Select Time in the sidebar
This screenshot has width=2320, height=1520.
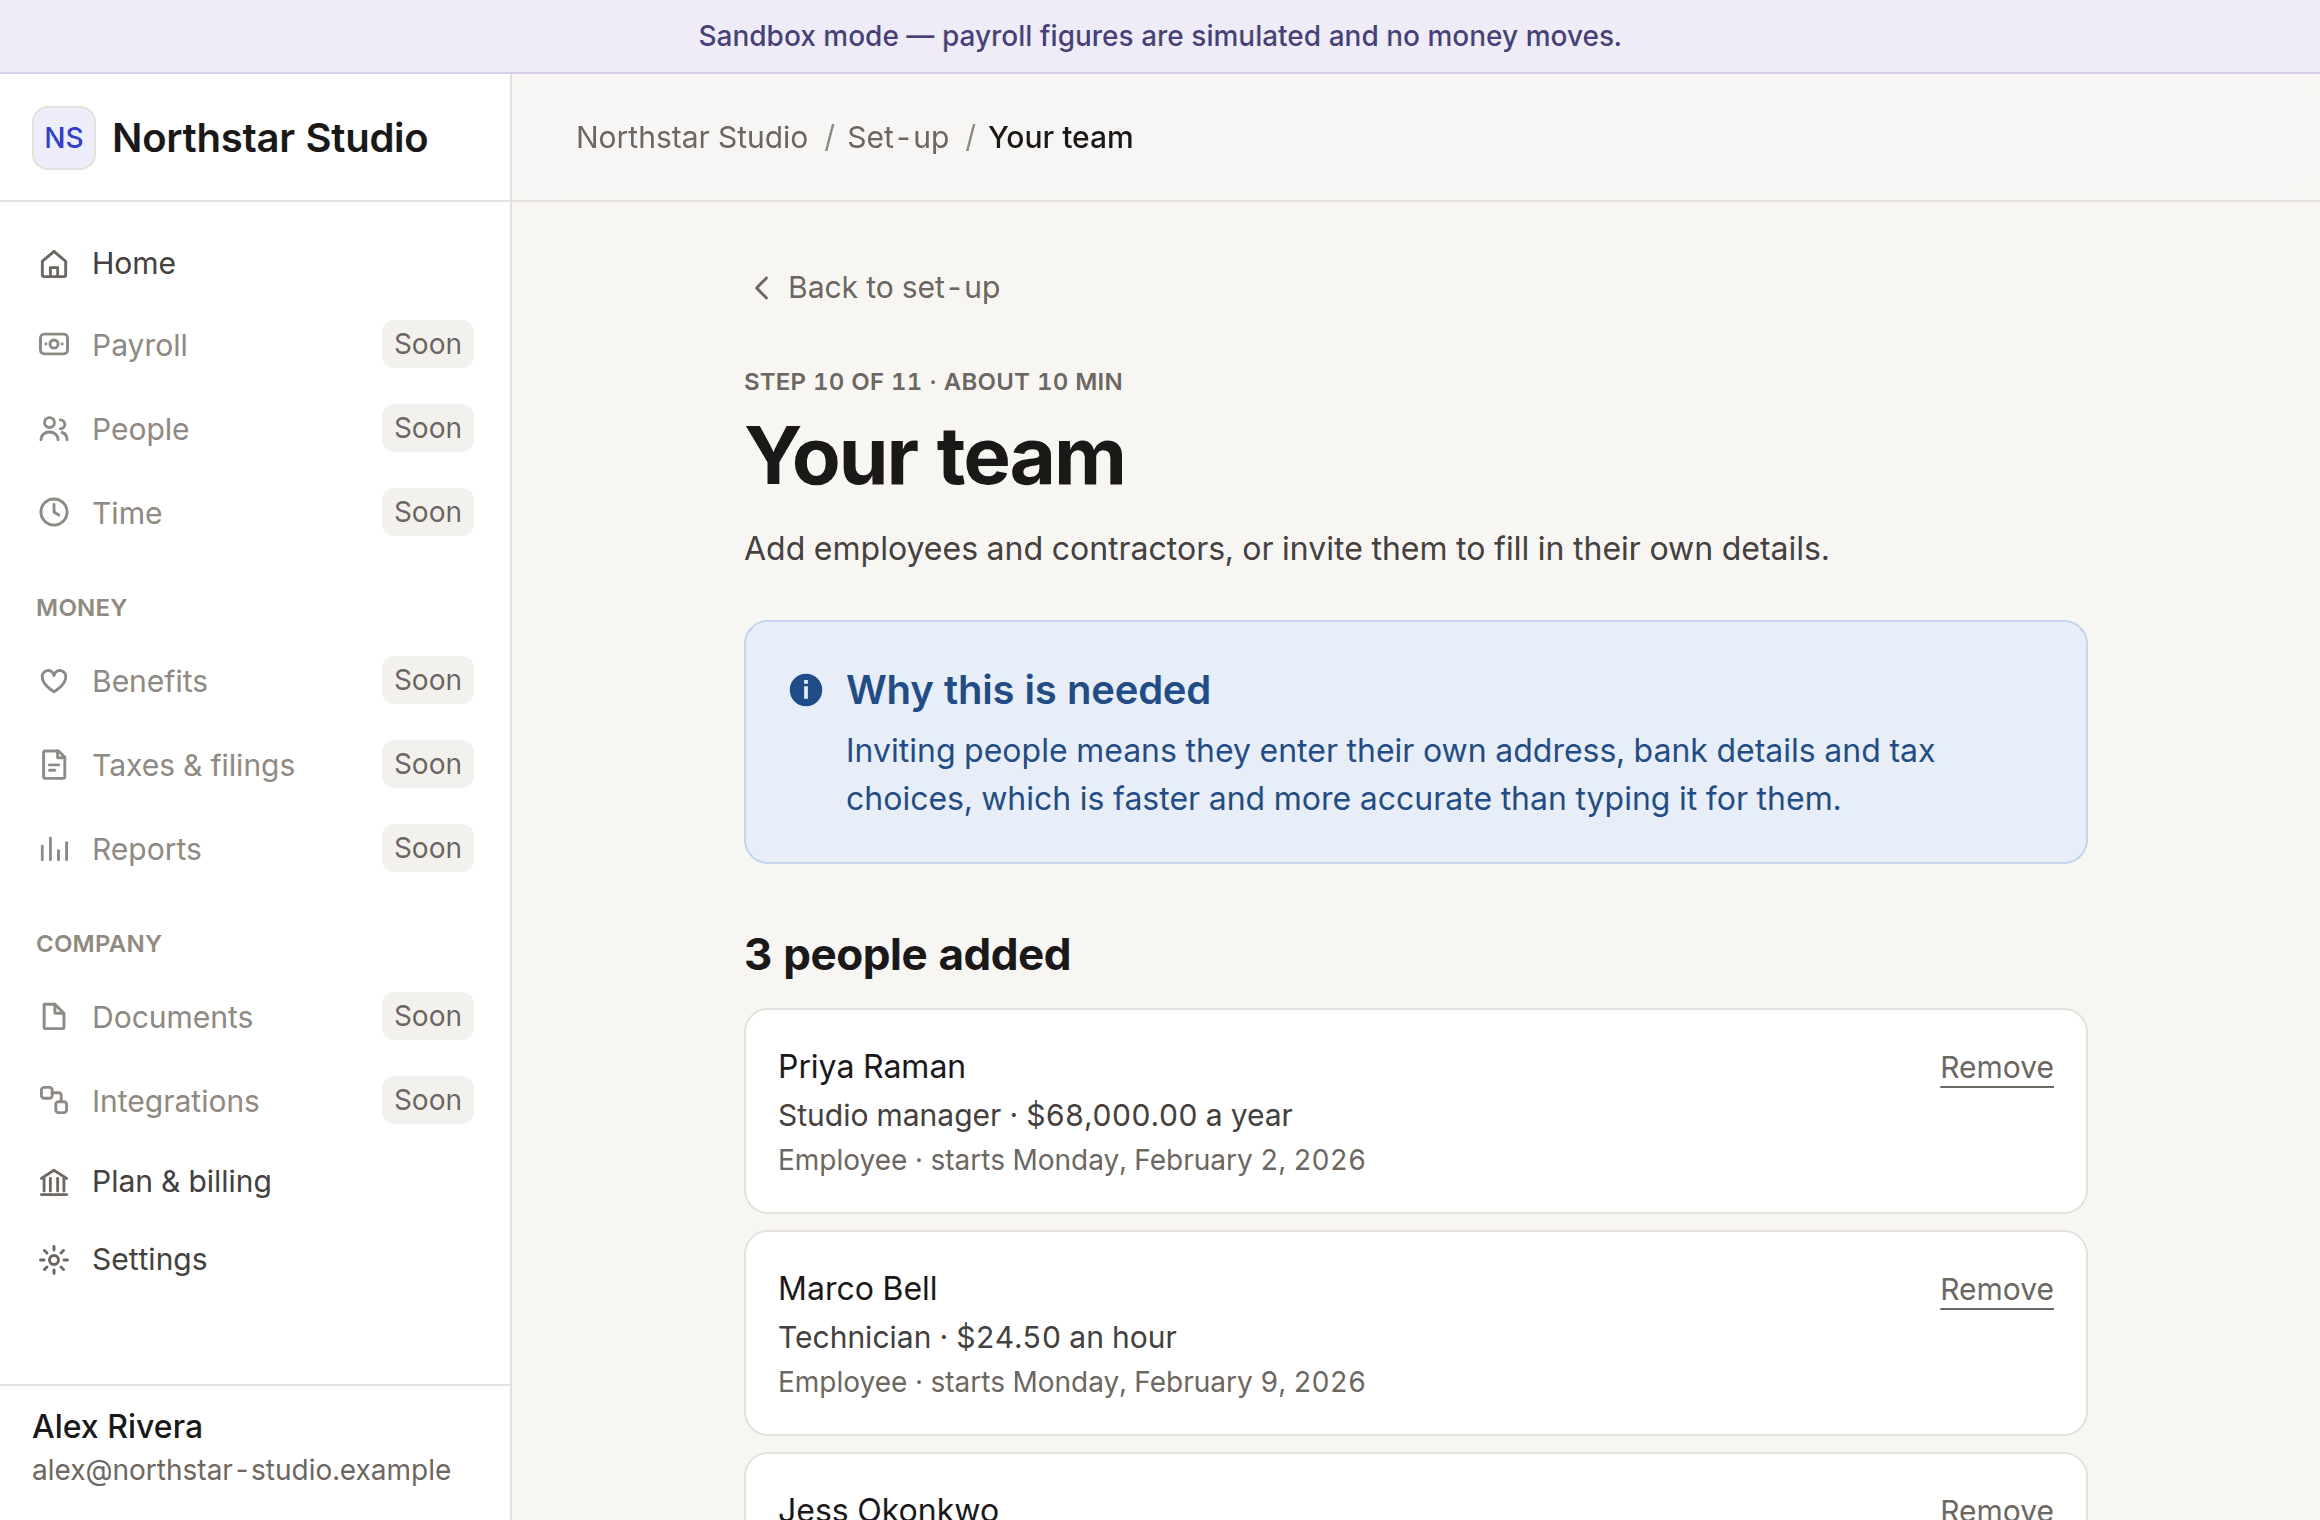pos(255,513)
